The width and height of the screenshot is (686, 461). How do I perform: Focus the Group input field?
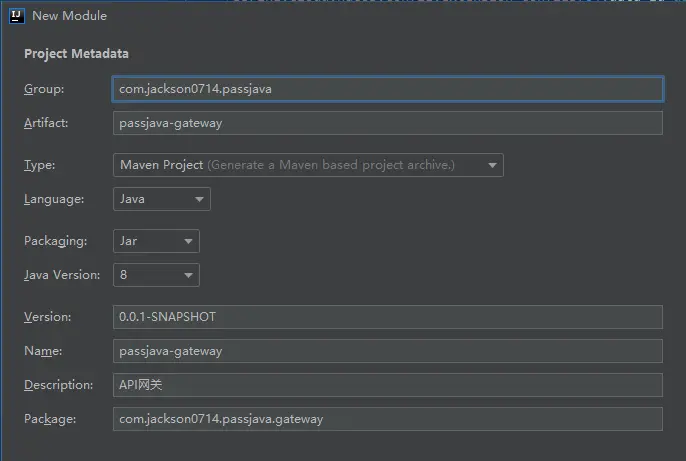(388, 89)
